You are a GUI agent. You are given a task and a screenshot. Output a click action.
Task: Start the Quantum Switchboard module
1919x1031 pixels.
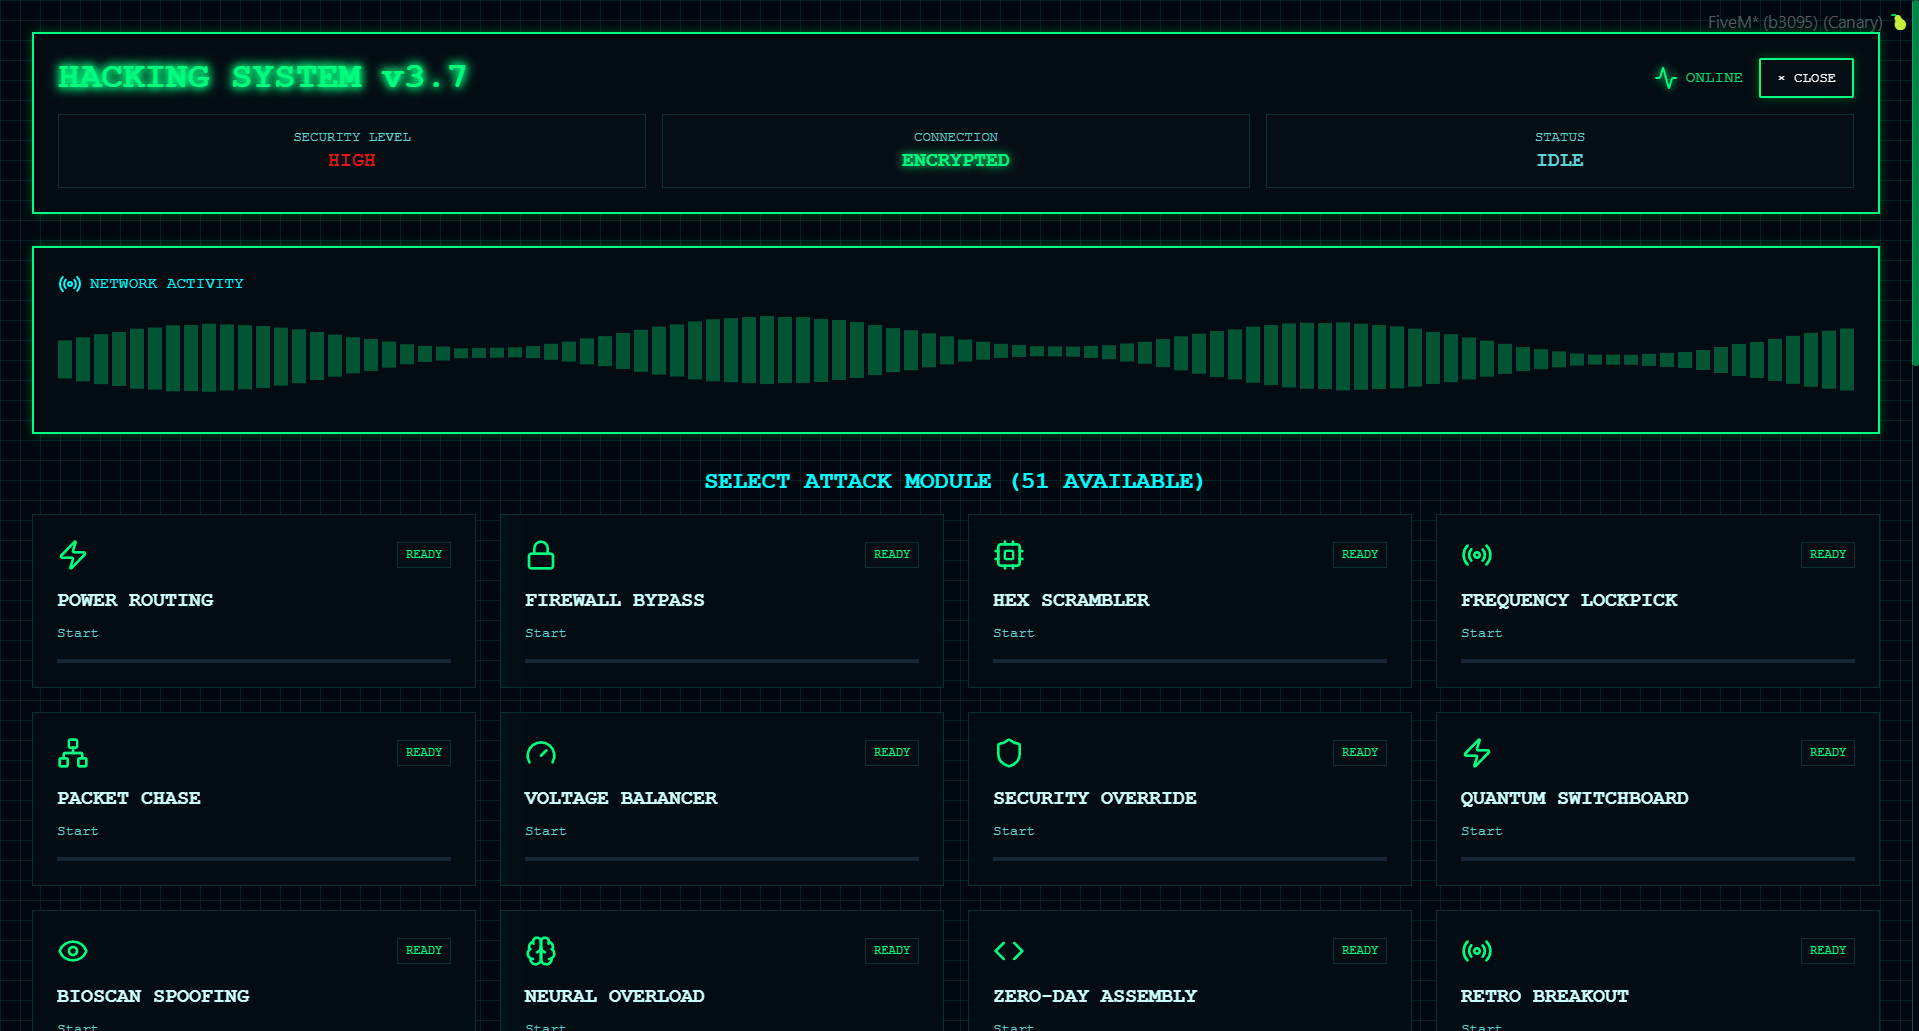(1482, 831)
